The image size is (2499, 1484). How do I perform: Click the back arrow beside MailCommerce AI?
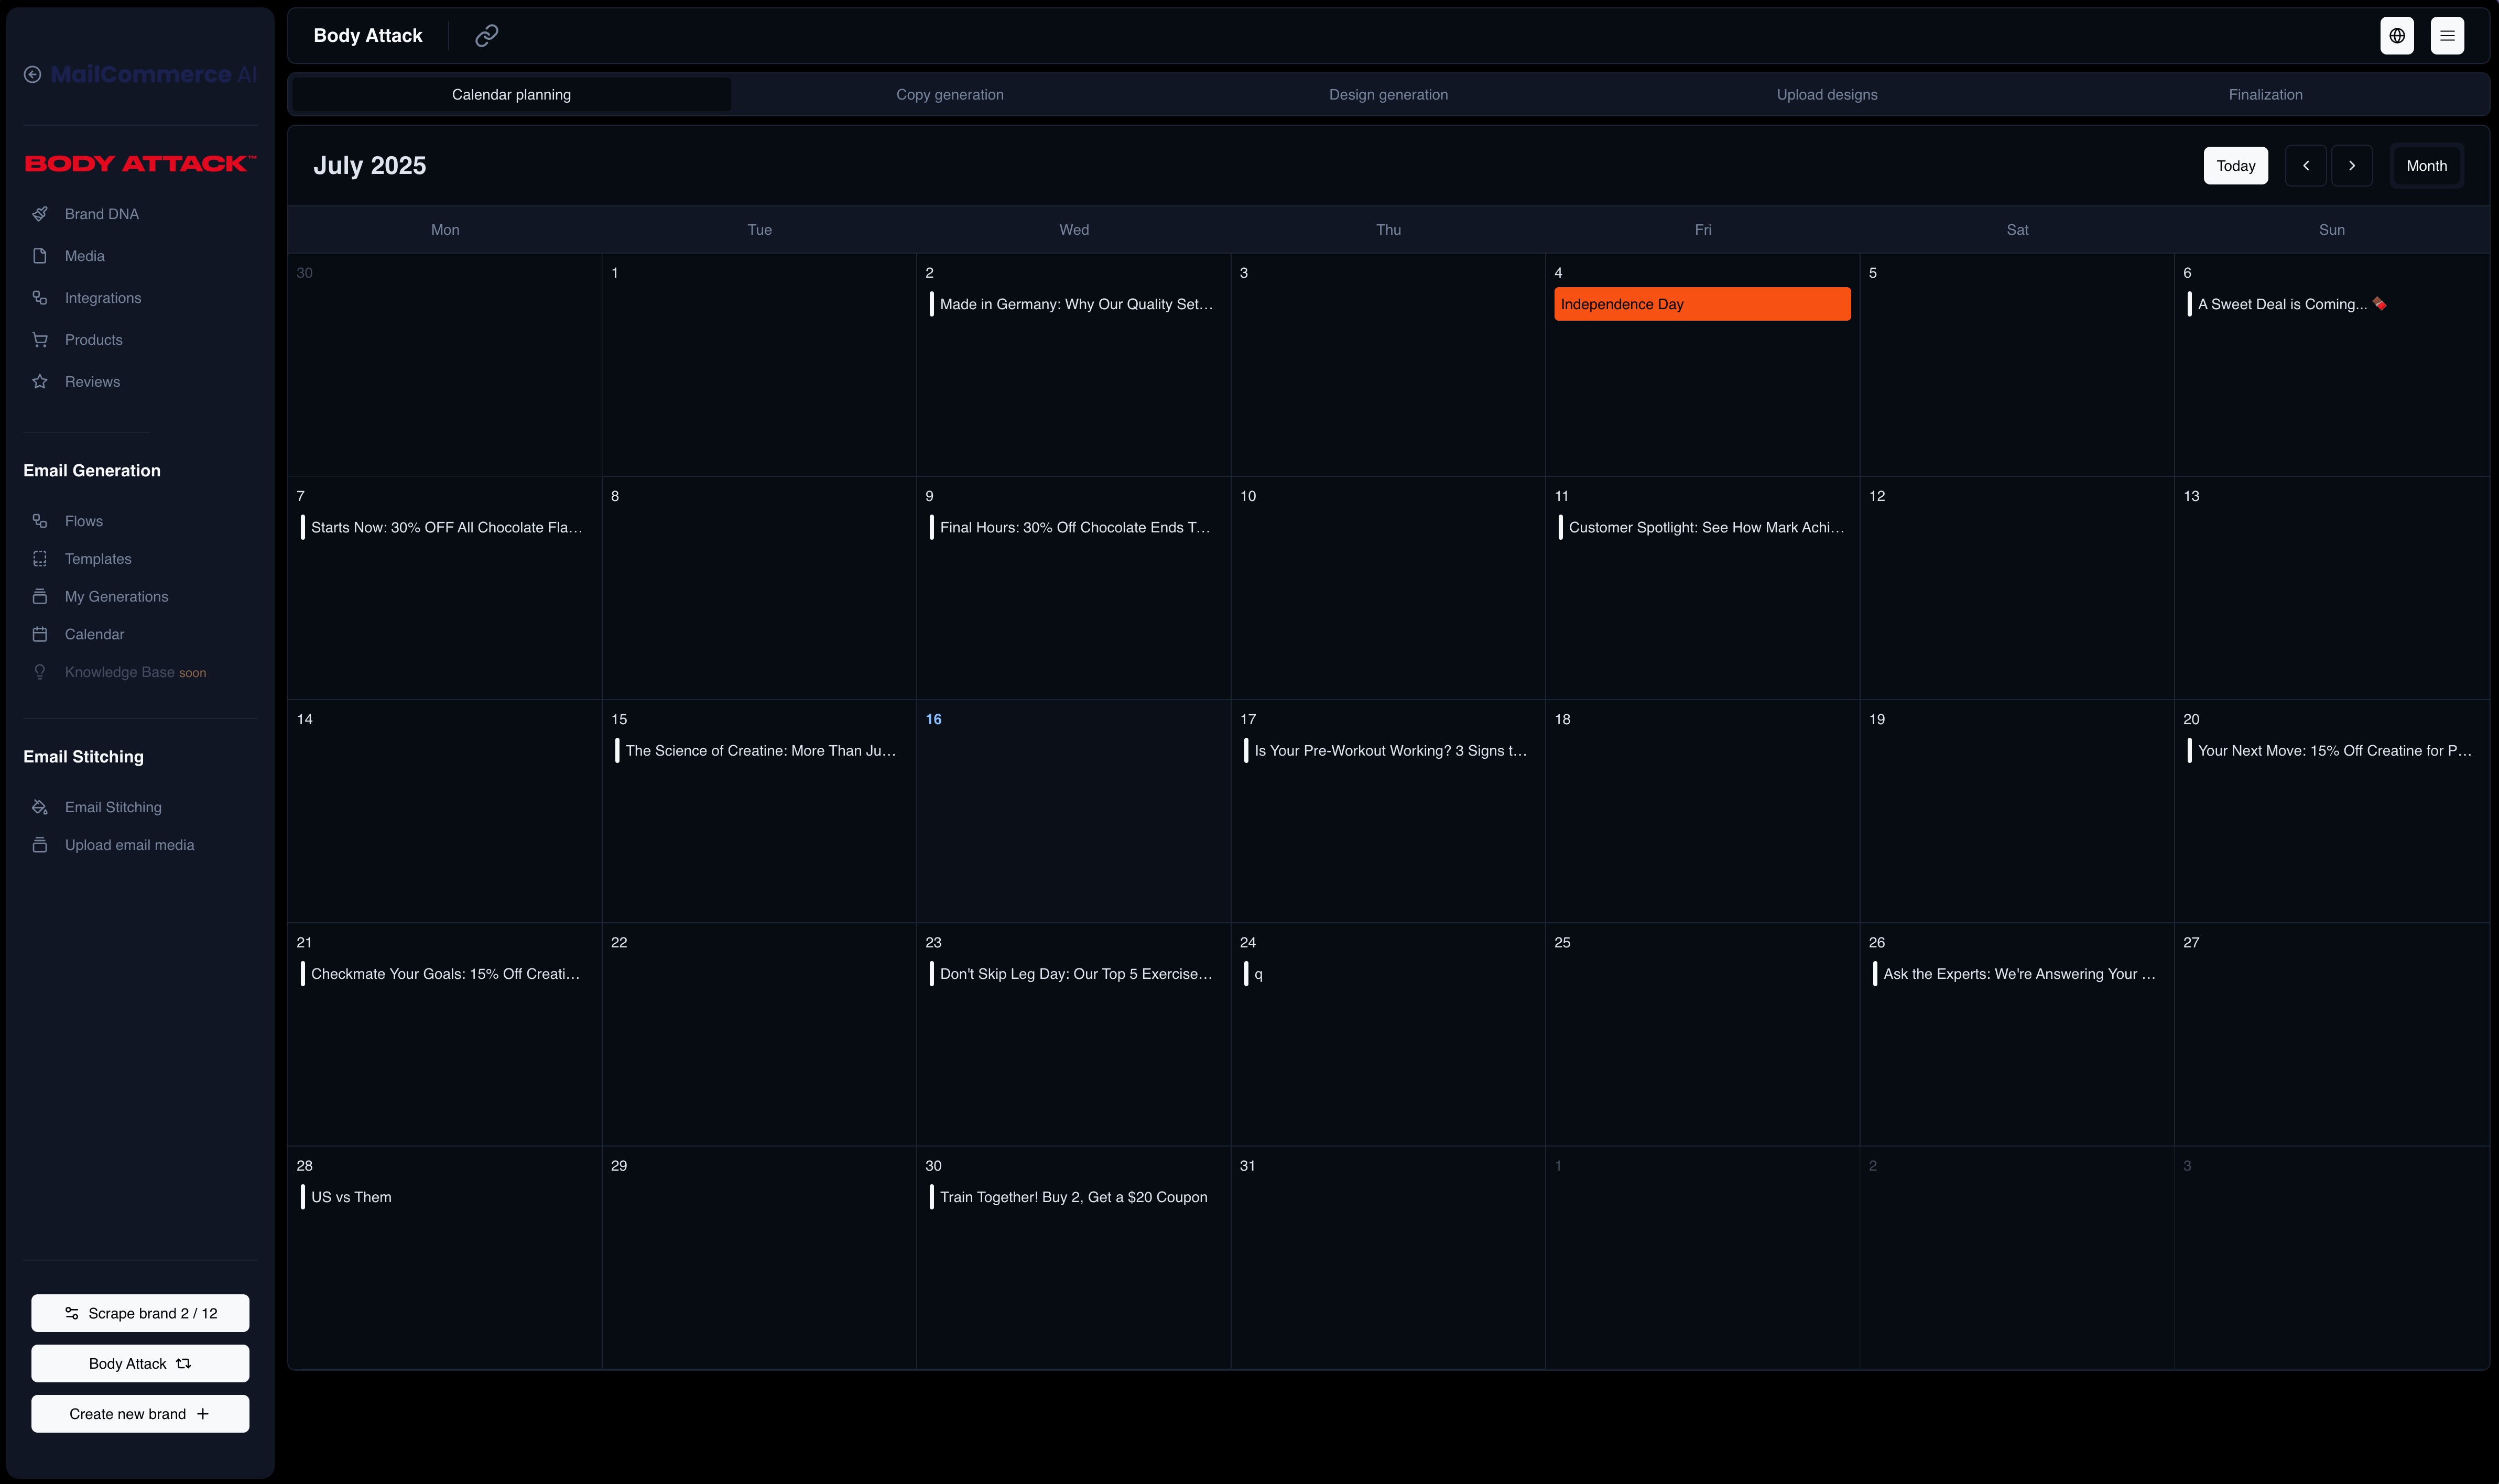(33, 75)
